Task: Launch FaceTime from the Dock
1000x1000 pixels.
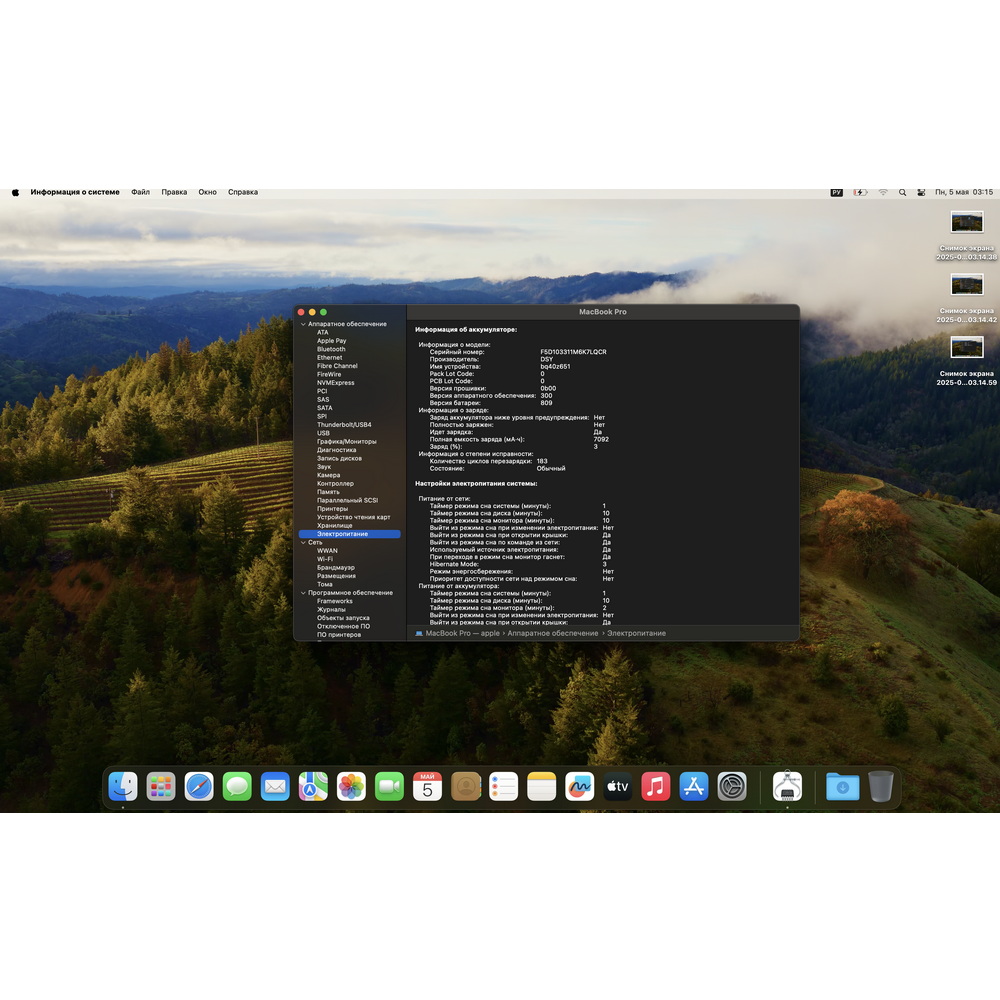Action: click(x=389, y=786)
